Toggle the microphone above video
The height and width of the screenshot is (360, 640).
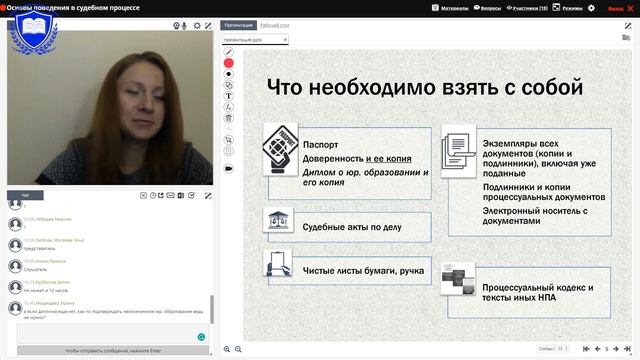pyautogui.click(x=184, y=26)
